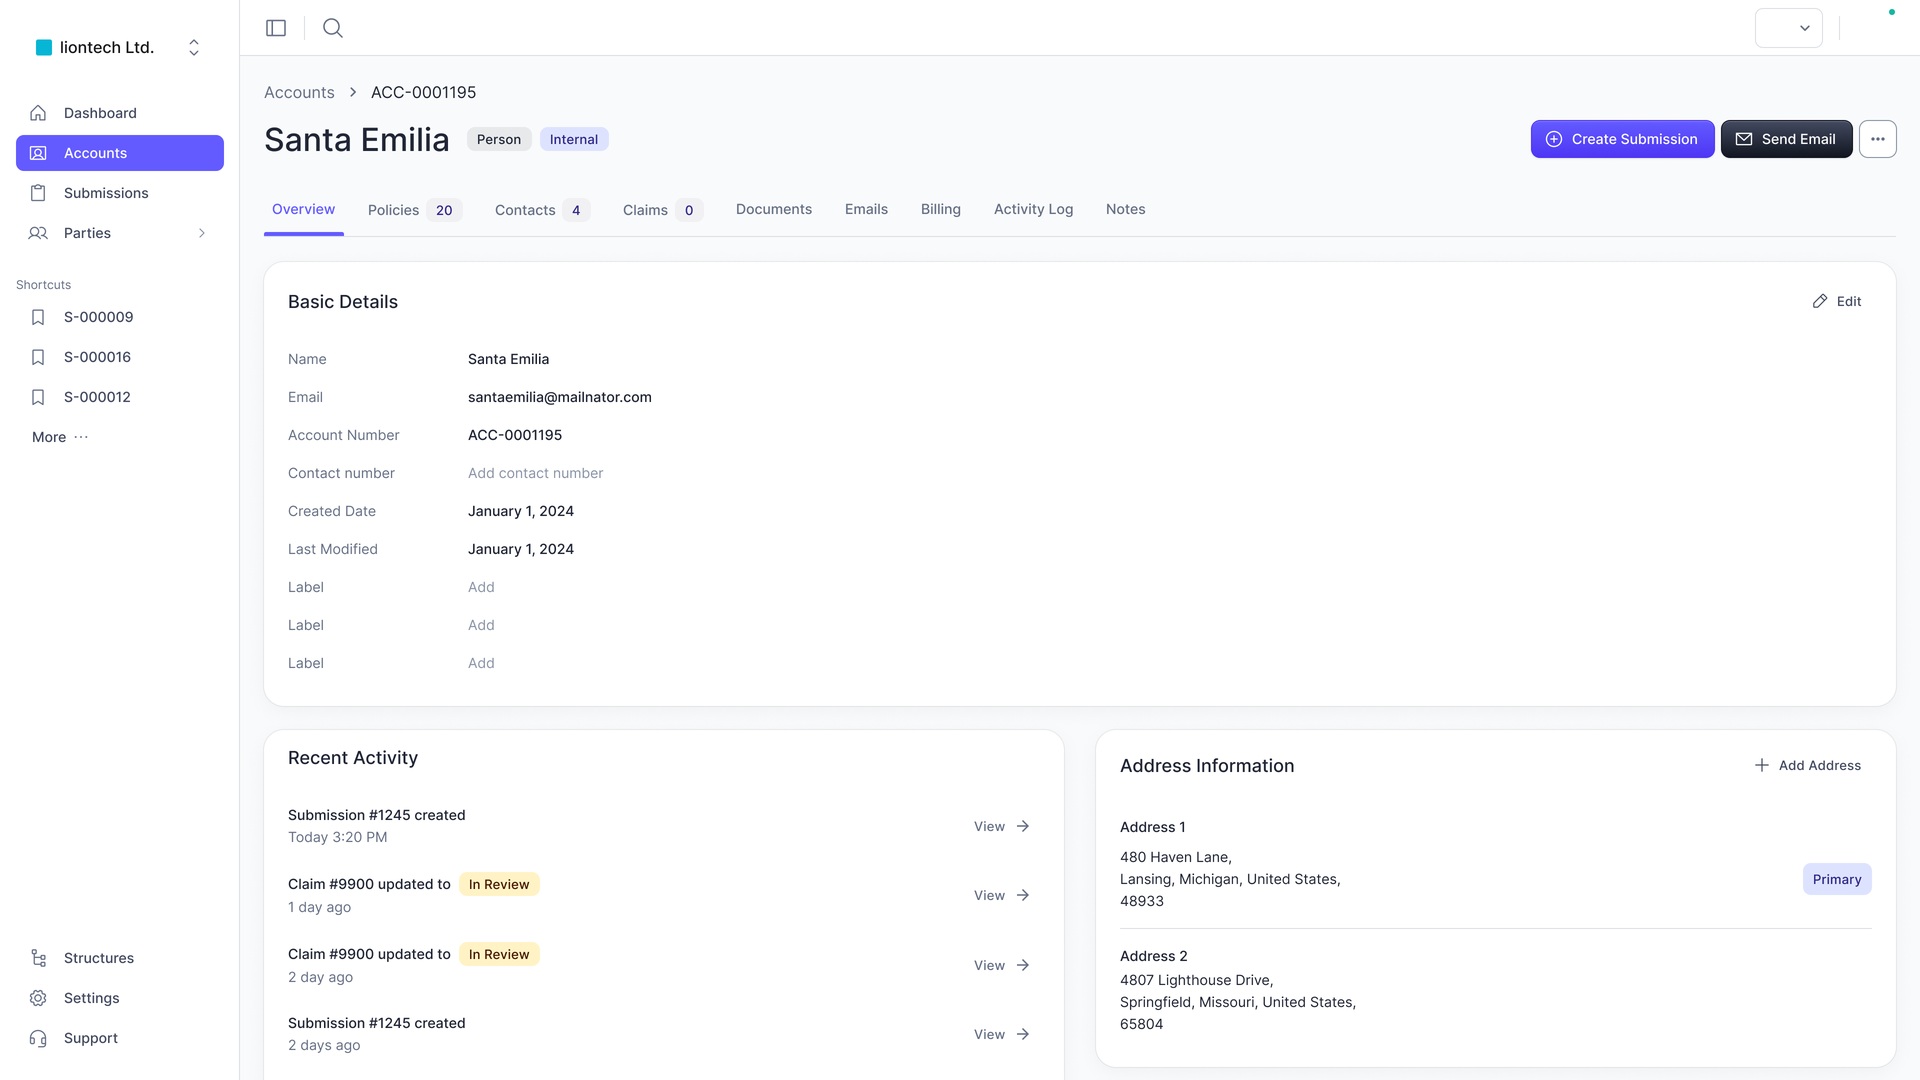View Claim #9900 updated 2 day ago

(x=1002, y=965)
